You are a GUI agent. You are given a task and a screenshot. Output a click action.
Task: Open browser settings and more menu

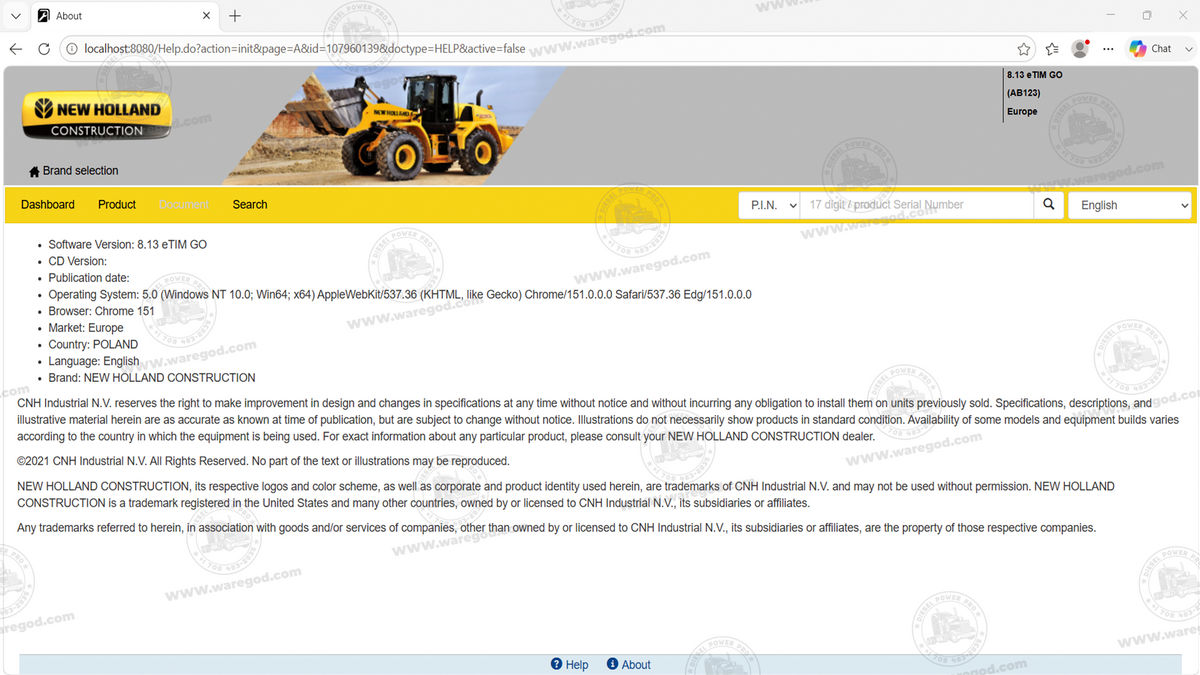pyautogui.click(x=1108, y=49)
